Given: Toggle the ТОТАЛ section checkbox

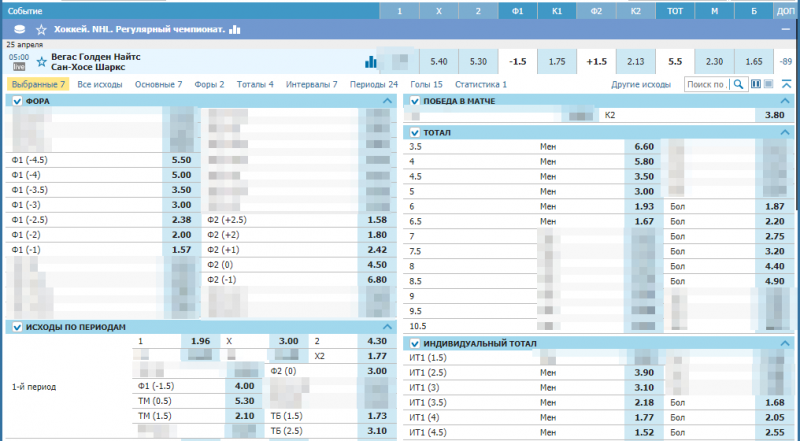Looking at the screenshot, I should (414, 132).
